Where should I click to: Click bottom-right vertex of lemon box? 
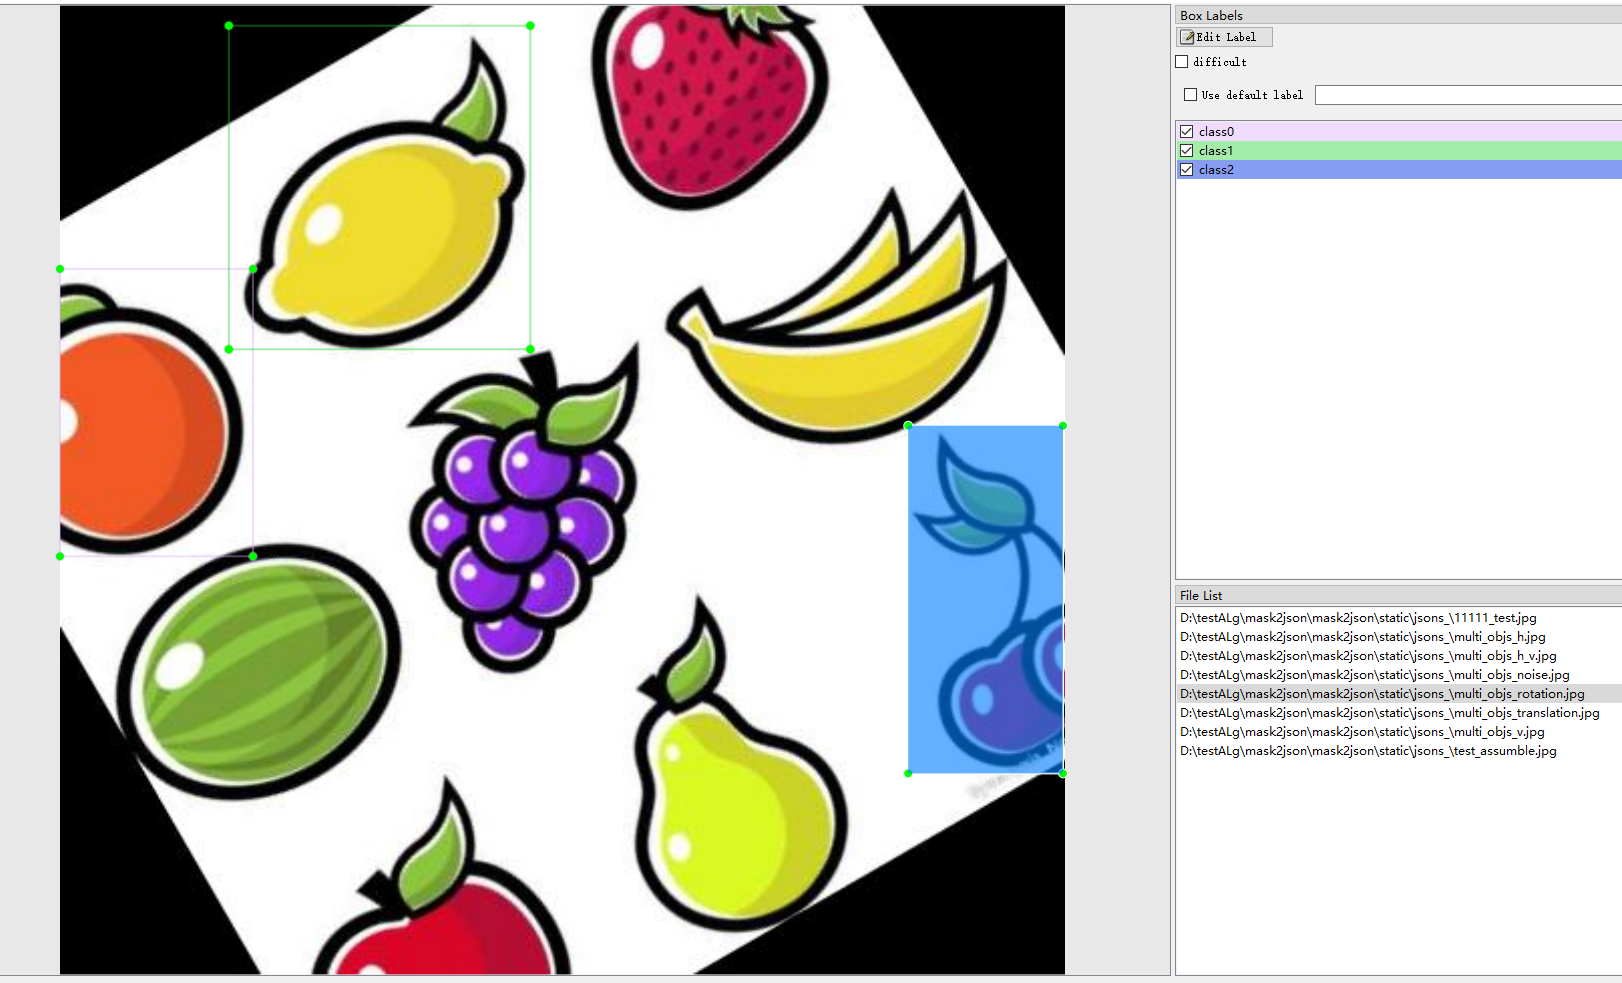(x=530, y=349)
